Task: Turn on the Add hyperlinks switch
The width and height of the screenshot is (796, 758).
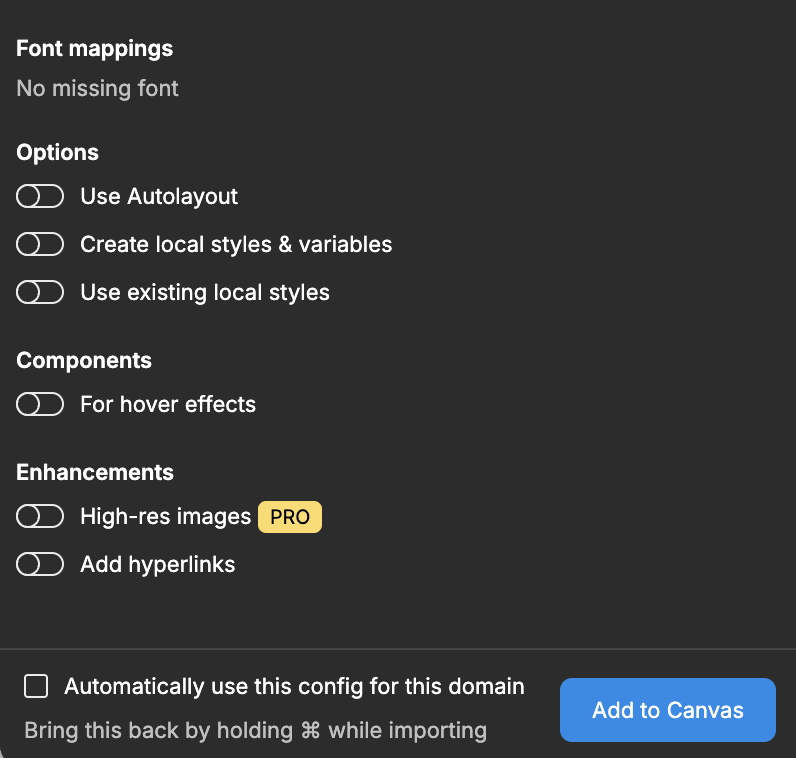Action: pyautogui.click(x=40, y=564)
